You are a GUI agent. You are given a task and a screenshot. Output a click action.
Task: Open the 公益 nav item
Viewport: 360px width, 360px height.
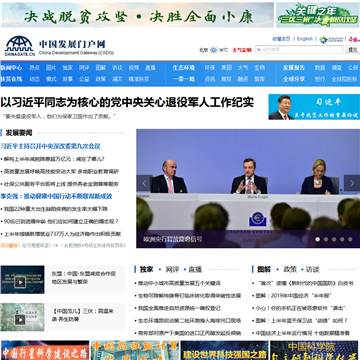tap(84, 79)
